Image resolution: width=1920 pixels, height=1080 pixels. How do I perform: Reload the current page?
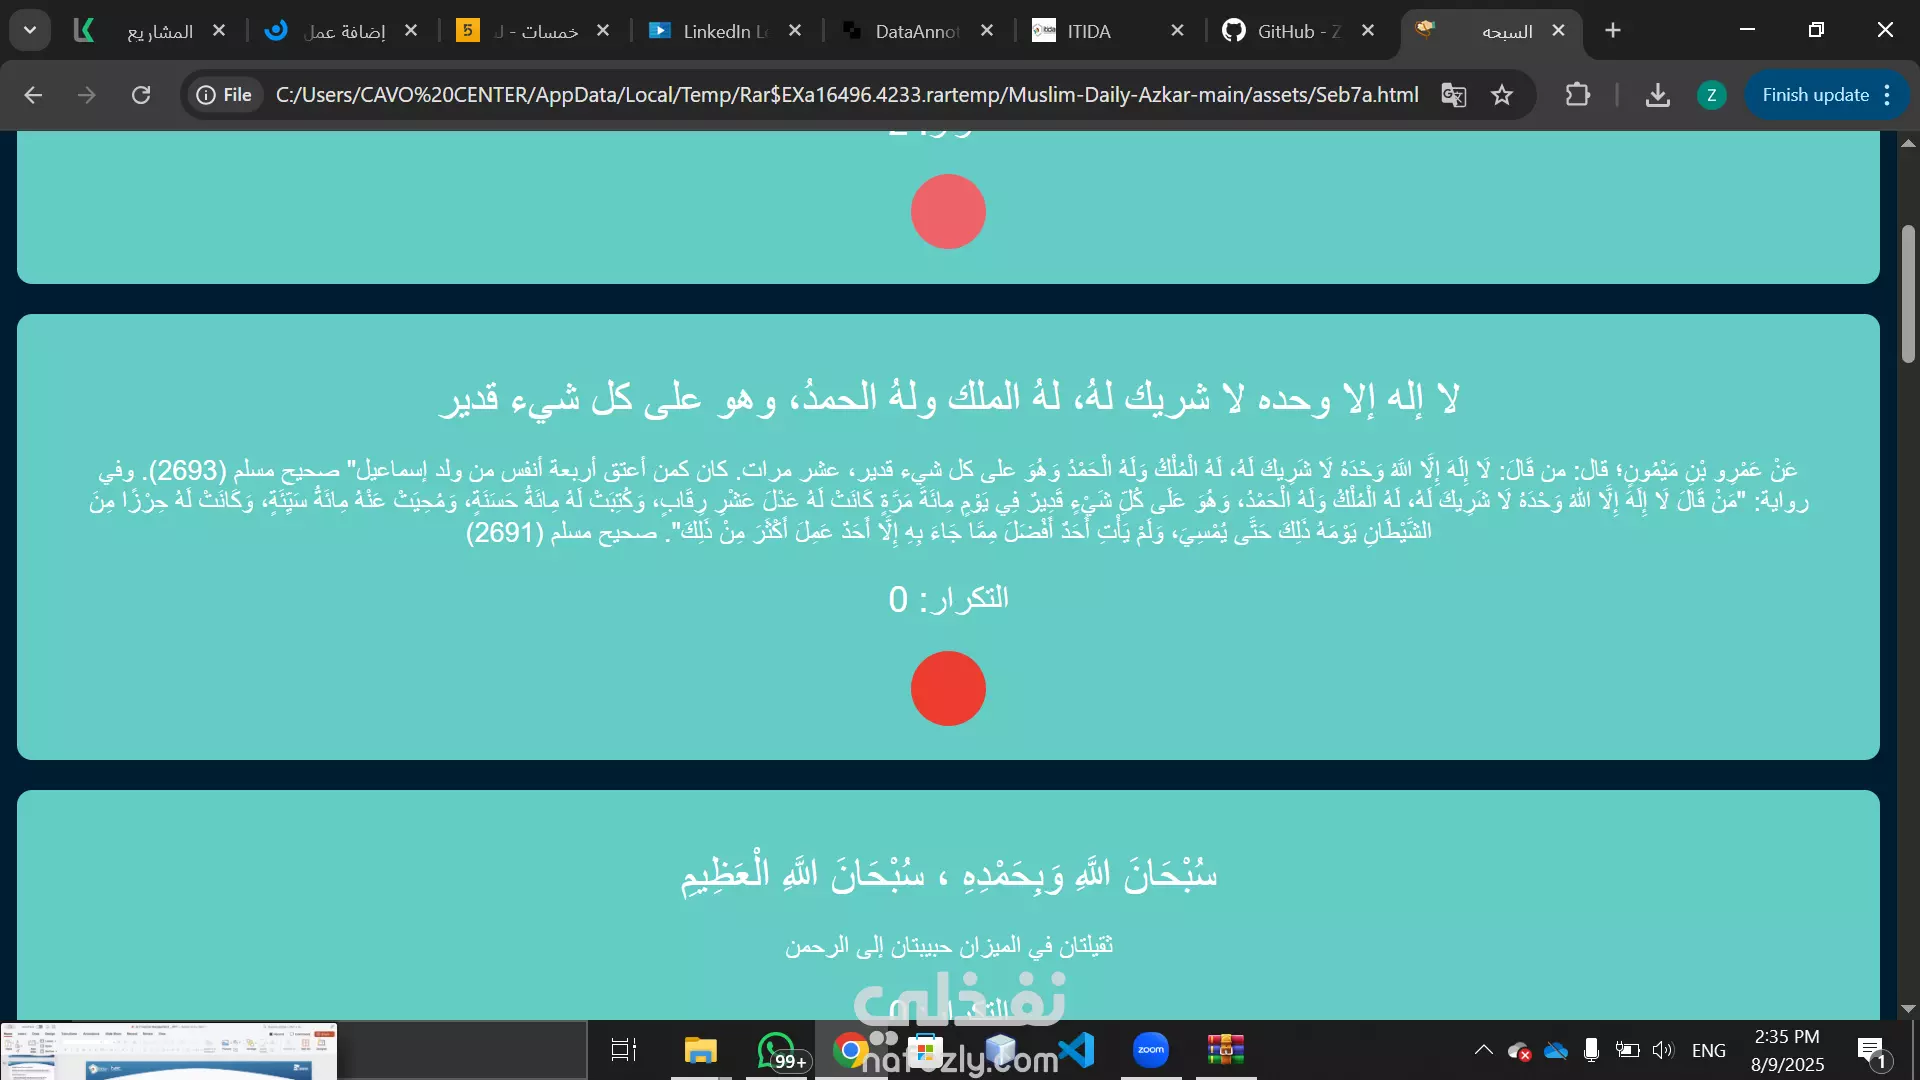[x=141, y=95]
